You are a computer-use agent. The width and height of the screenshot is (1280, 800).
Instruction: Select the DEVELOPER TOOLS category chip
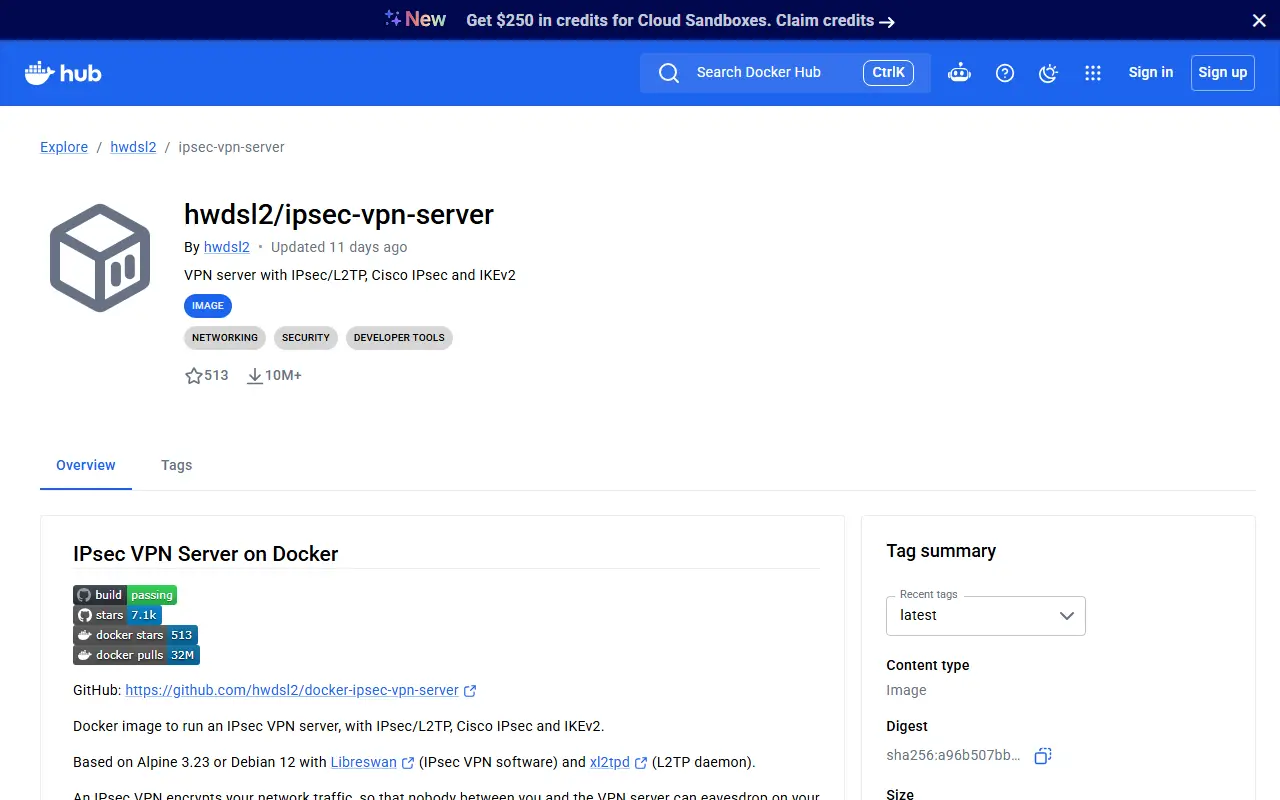point(399,338)
